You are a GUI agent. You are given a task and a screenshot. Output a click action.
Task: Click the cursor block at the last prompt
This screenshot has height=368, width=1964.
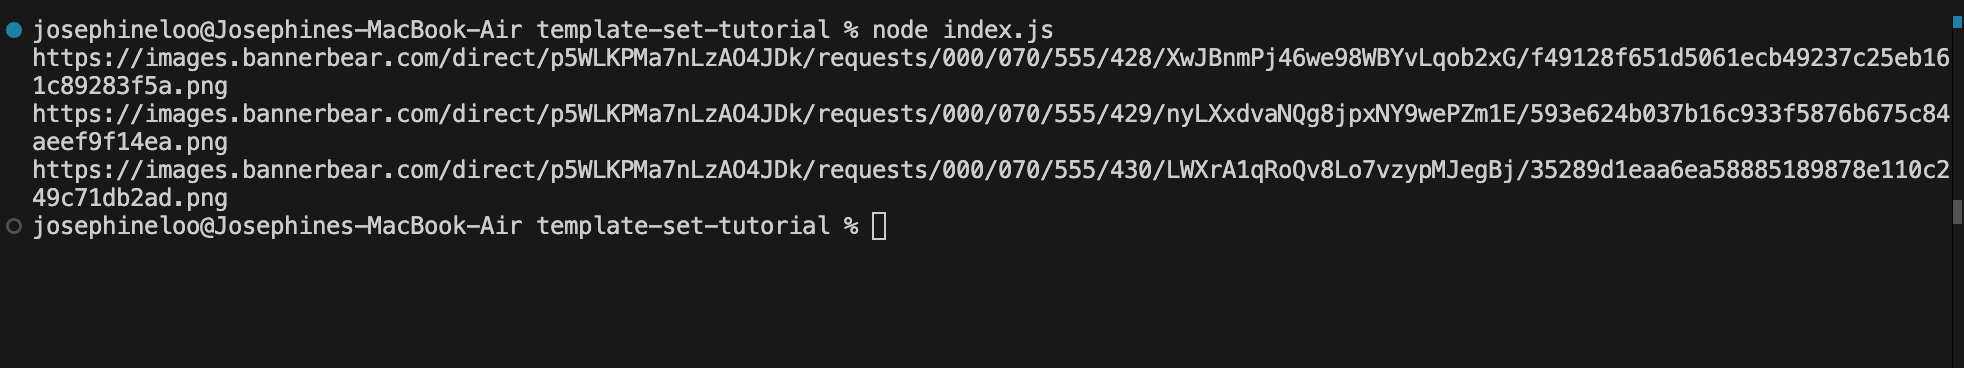point(879,226)
